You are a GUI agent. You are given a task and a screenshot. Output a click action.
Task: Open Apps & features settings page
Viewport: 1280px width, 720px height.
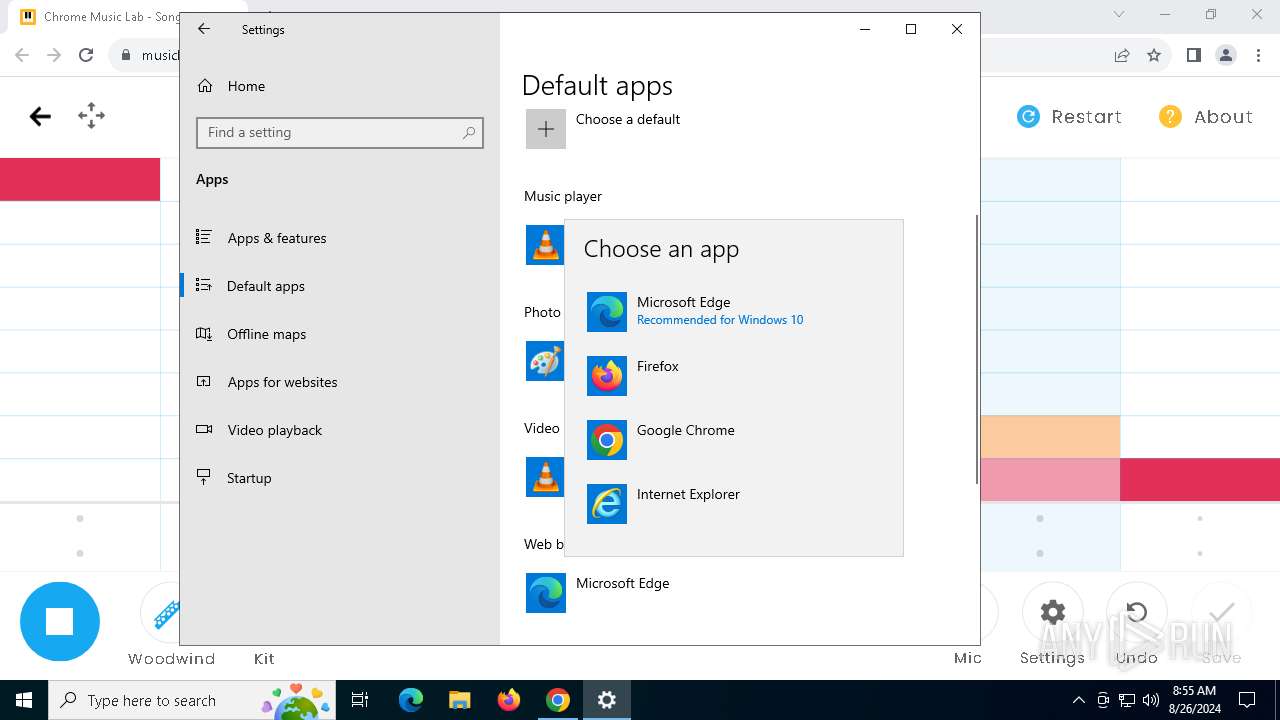pyautogui.click(x=340, y=238)
